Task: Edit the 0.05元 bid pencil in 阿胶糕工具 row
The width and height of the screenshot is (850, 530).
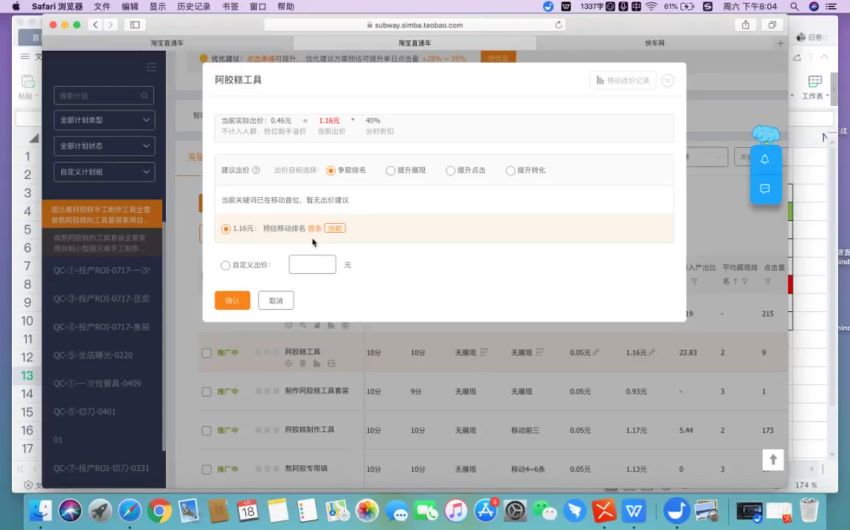Action: 596,352
